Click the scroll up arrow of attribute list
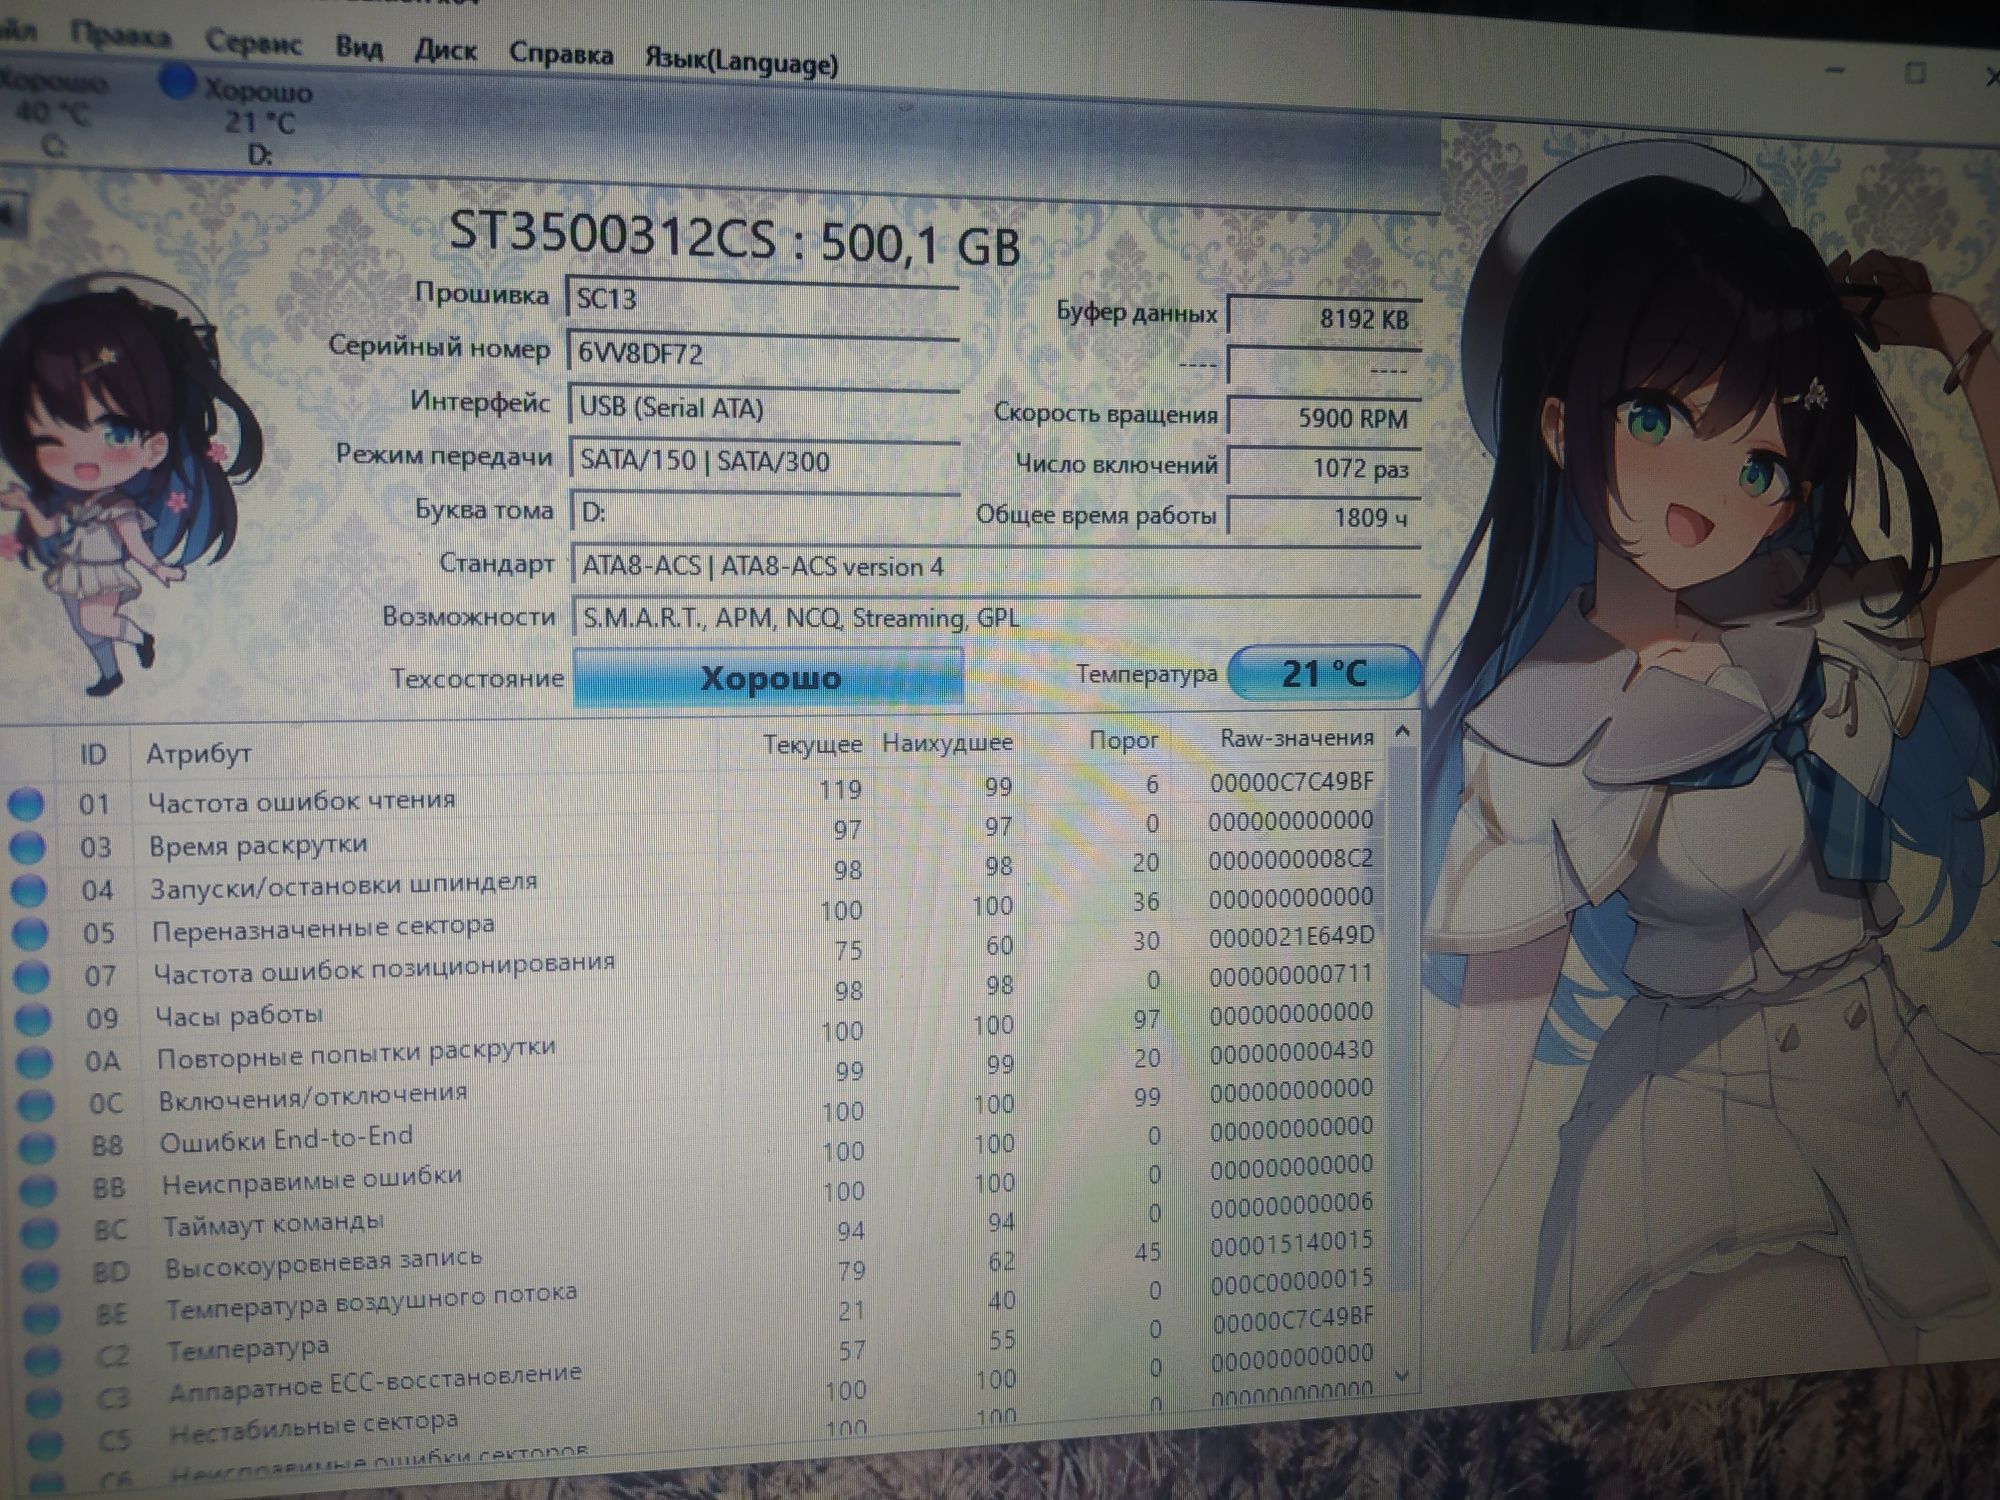Viewport: 2000px width, 1500px height. [x=1402, y=732]
